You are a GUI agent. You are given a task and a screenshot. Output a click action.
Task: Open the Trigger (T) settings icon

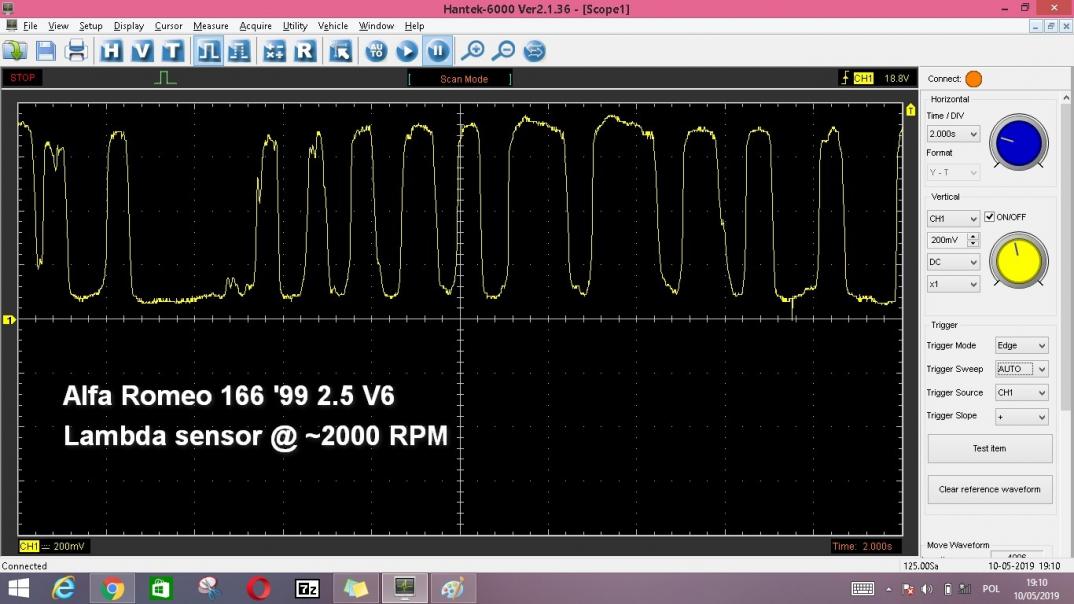tap(173, 51)
